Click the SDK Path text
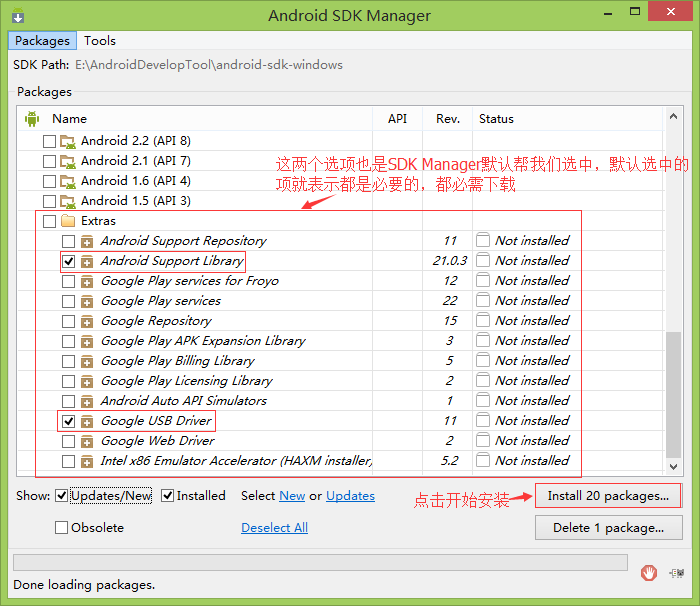The width and height of the screenshot is (700, 606). click(x=208, y=65)
